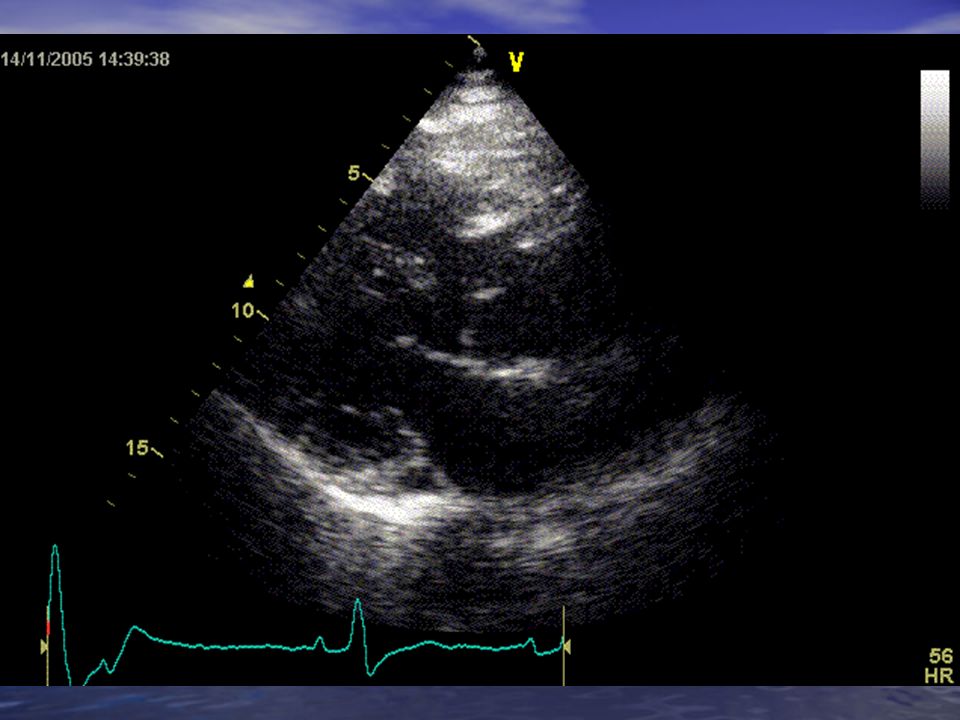
Task: Click the depth scale label 5
Action: click(x=354, y=173)
